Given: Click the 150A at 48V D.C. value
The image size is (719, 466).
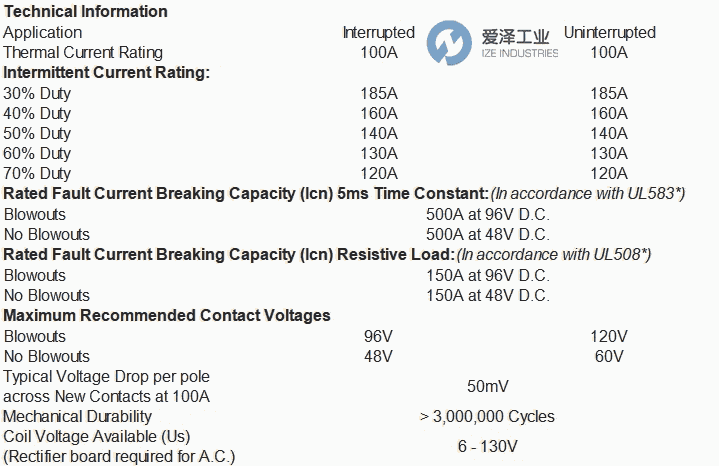Looking at the screenshot, I should click(488, 295).
